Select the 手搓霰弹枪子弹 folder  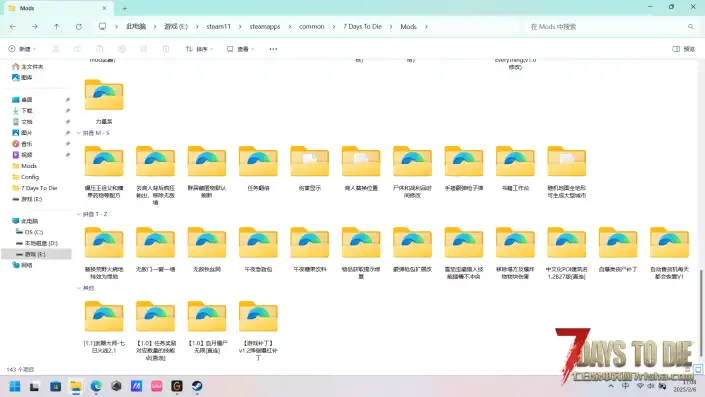click(464, 169)
